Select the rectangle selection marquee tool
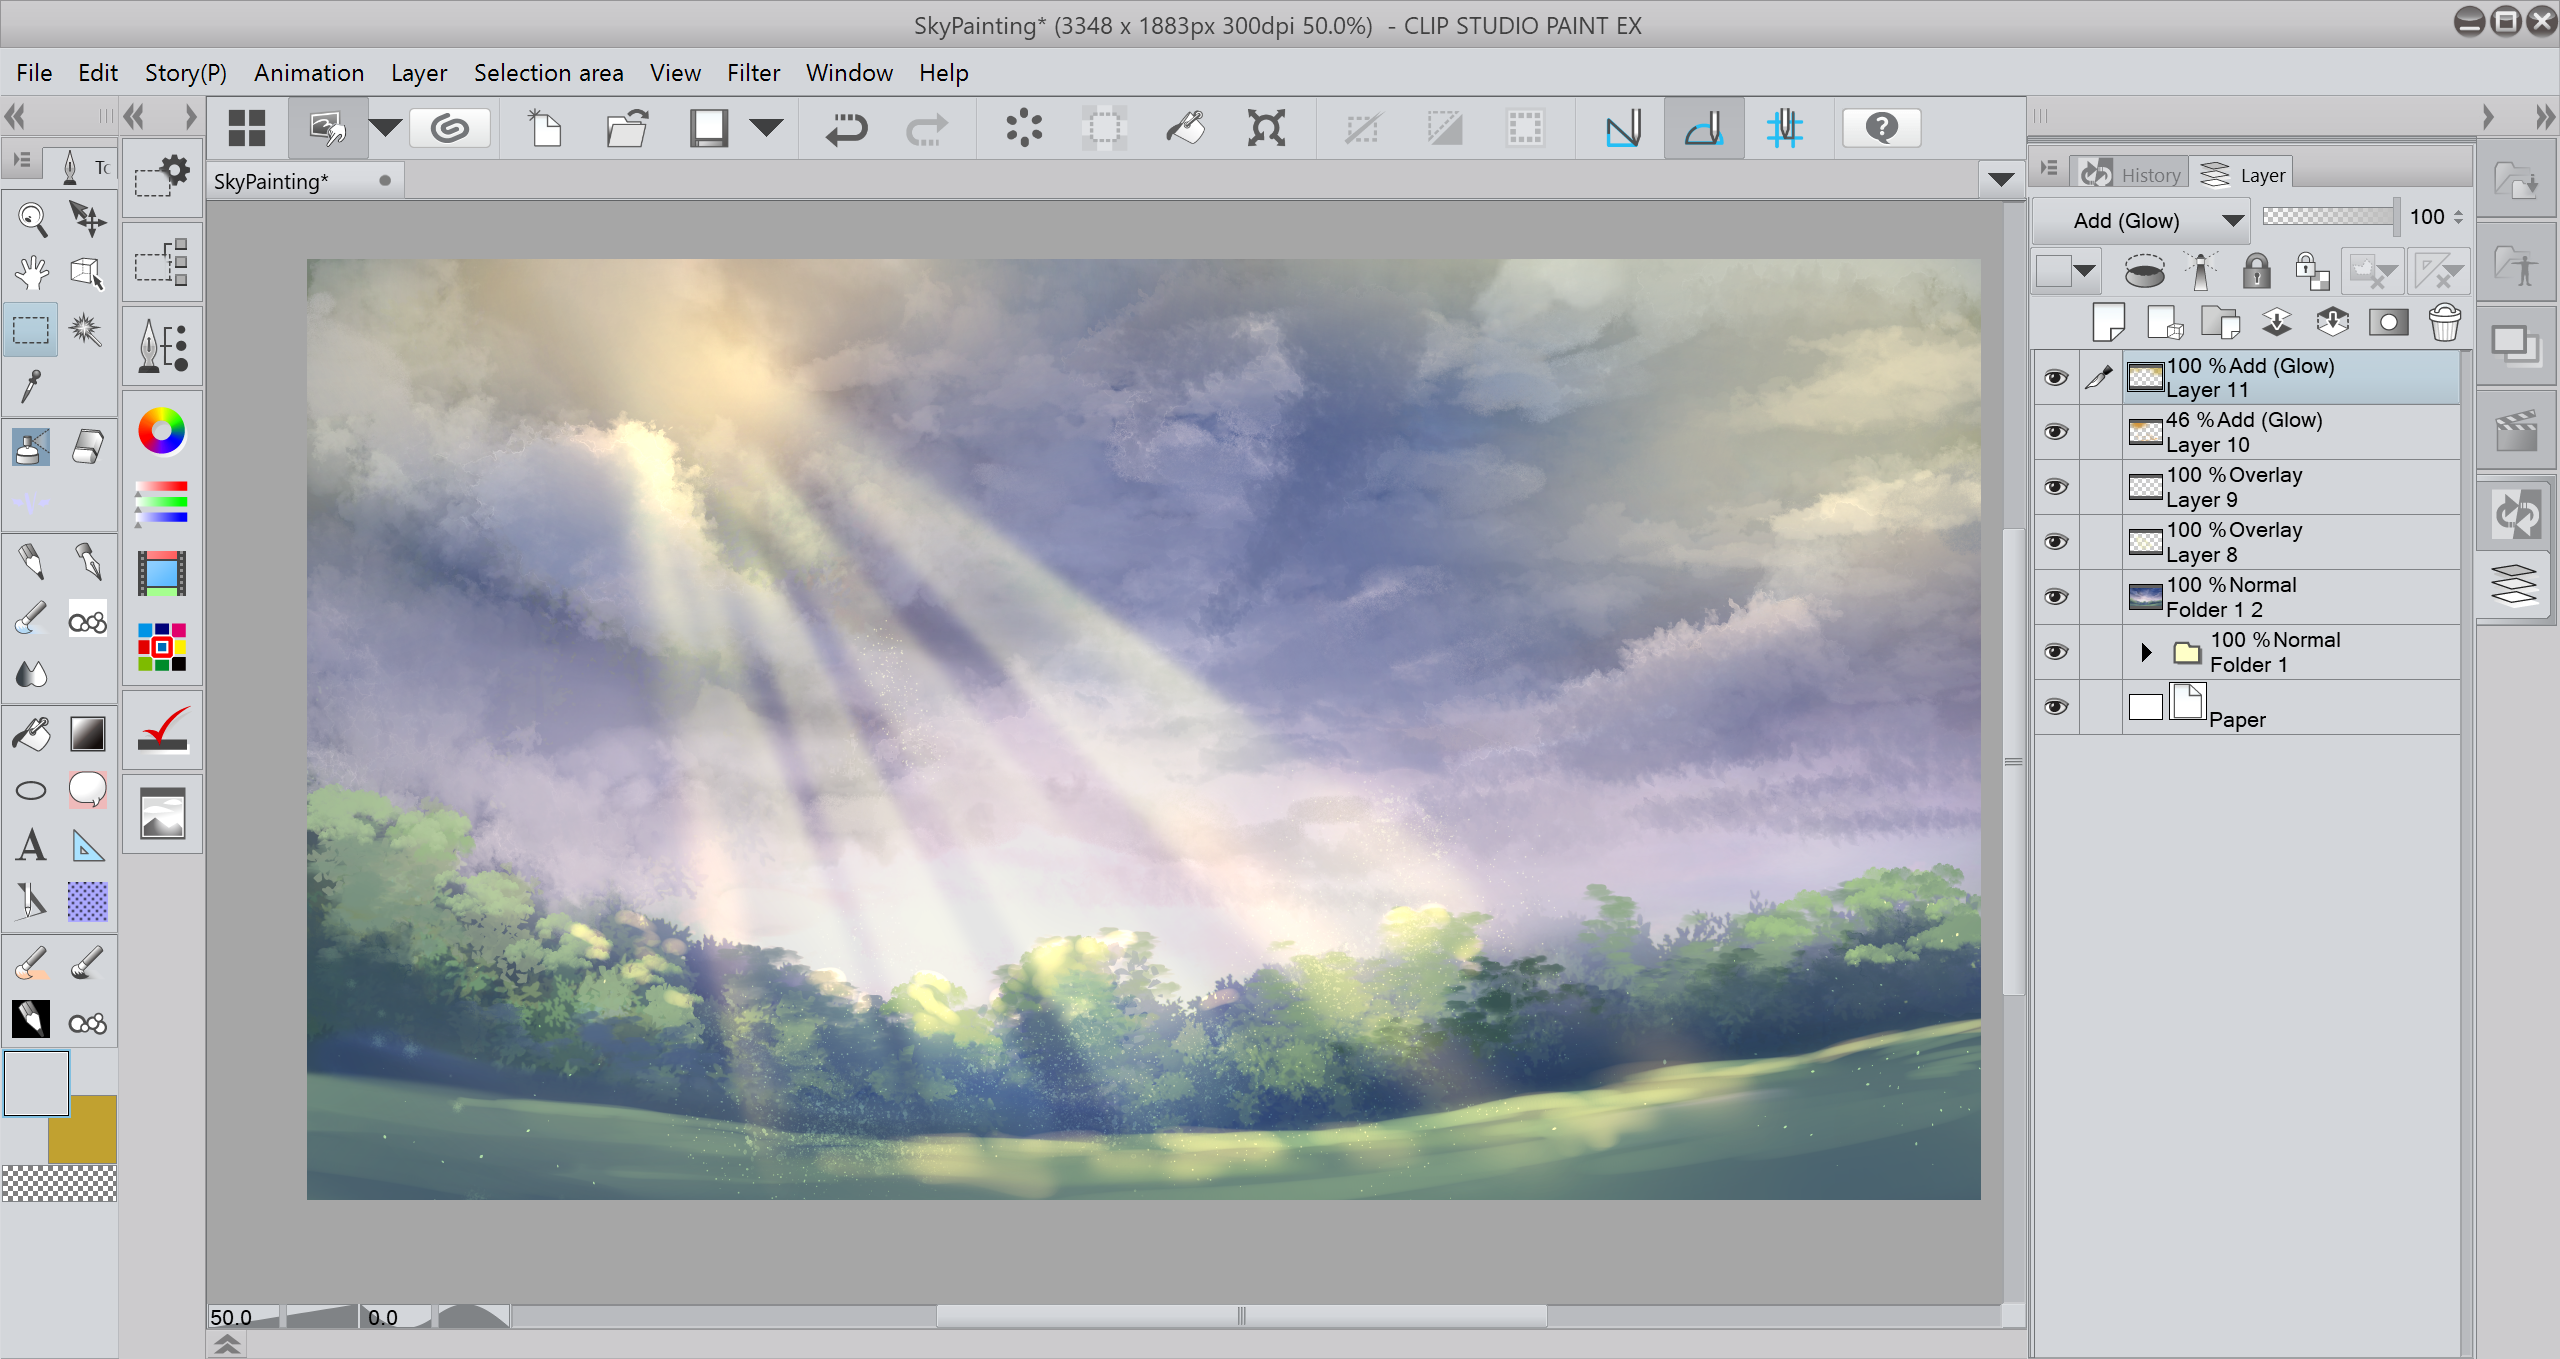The width and height of the screenshot is (2560, 1359). pyautogui.click(x=31, y=329)
